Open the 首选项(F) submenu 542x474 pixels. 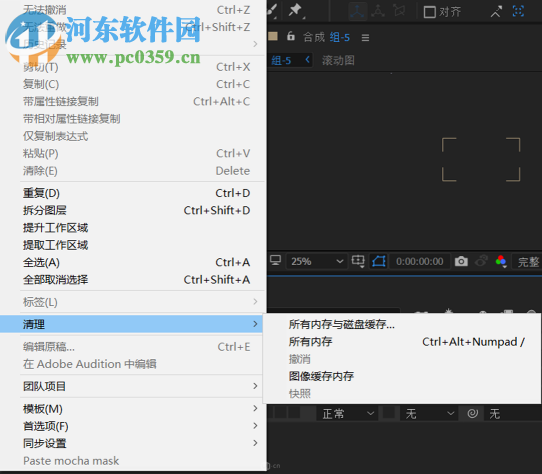pos(133,426)
